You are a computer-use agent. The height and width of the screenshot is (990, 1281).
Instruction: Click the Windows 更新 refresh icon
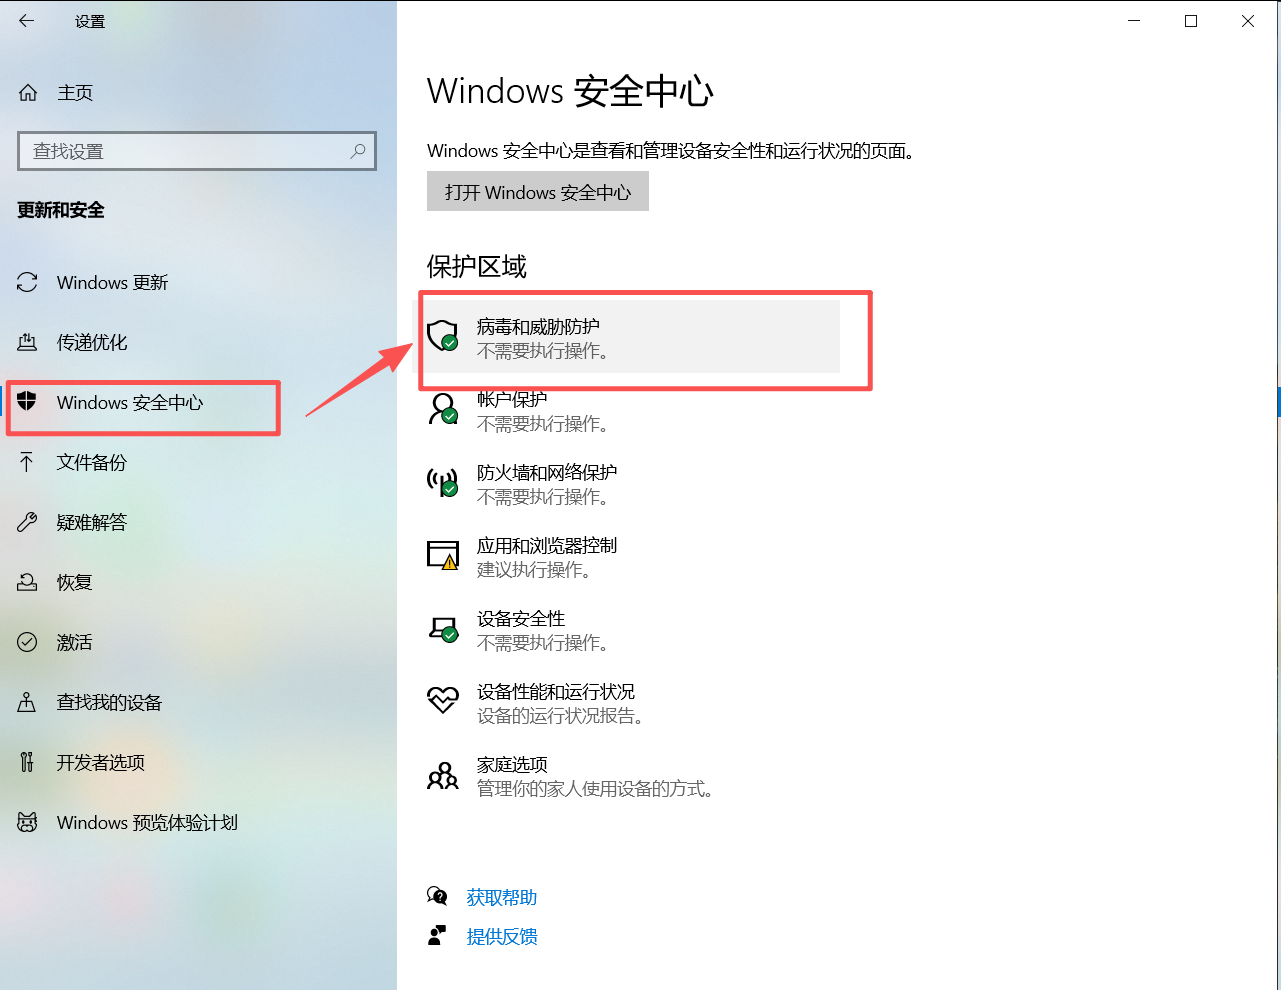pyautogui.click(x=27, y=283)
